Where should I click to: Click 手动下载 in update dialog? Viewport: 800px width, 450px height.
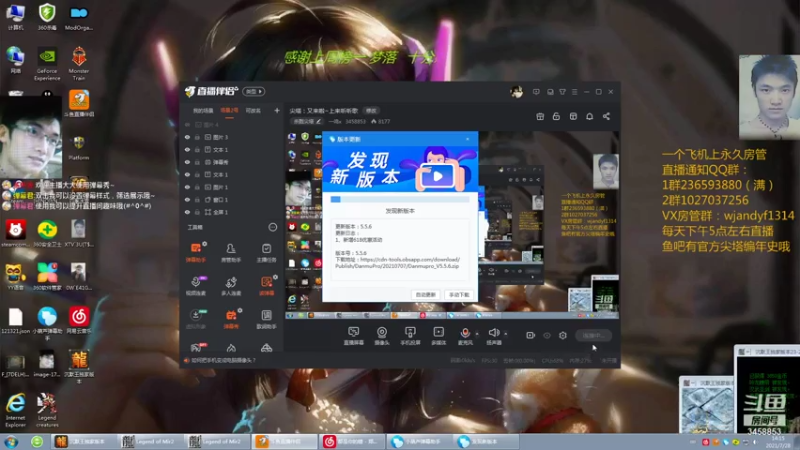click(459, 295)
